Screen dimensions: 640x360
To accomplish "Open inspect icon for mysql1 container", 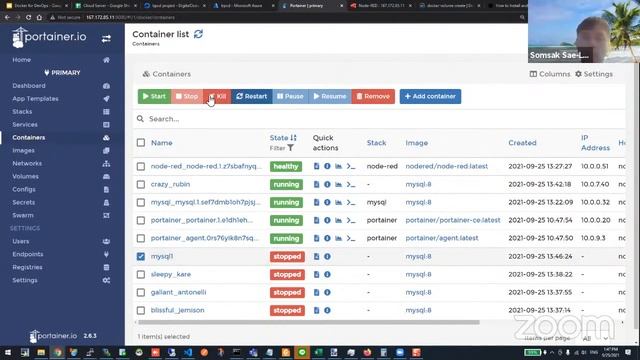I will pos(327,257).
